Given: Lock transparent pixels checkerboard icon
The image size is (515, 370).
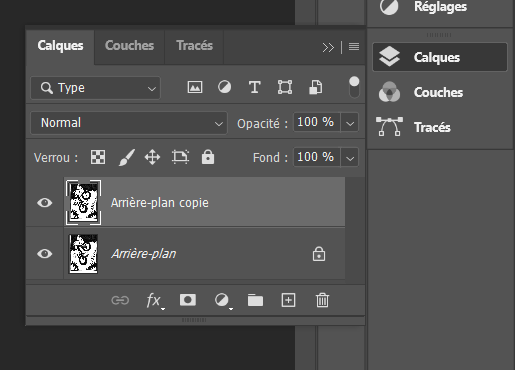Looking at the screenshot, I should pos(98,157).
